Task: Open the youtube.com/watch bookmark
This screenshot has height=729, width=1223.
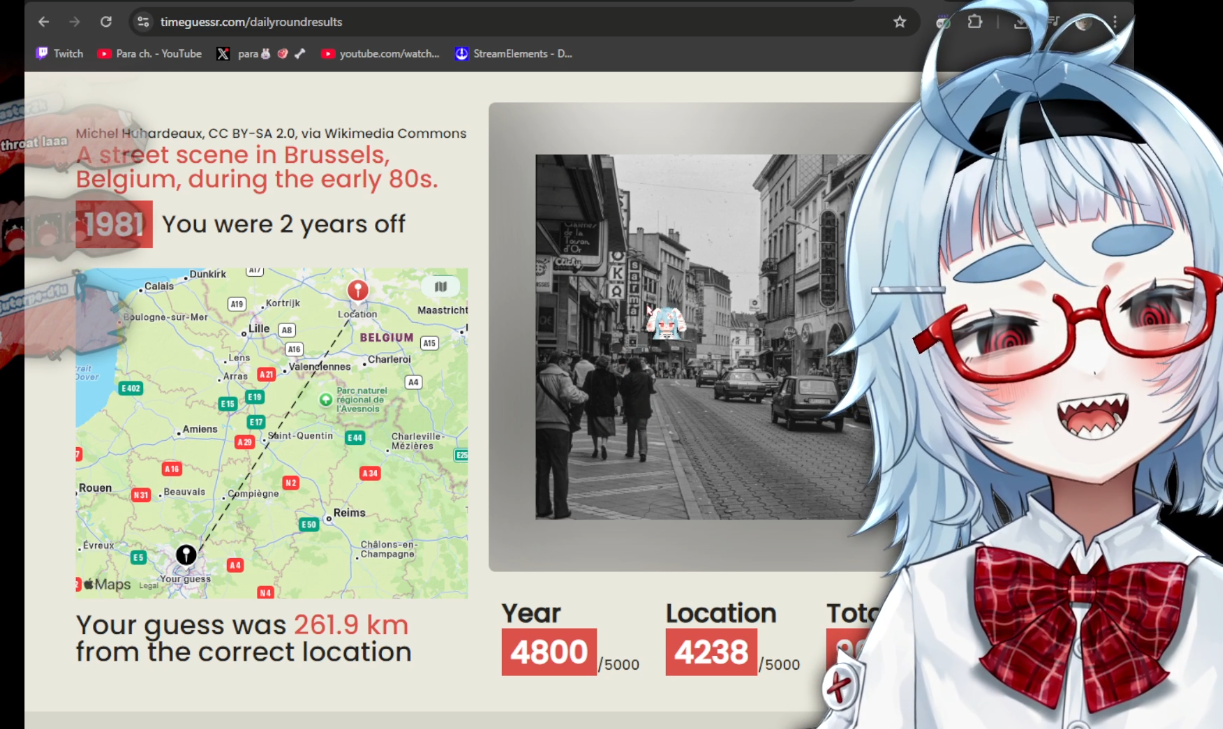Action: click(380, 54)
